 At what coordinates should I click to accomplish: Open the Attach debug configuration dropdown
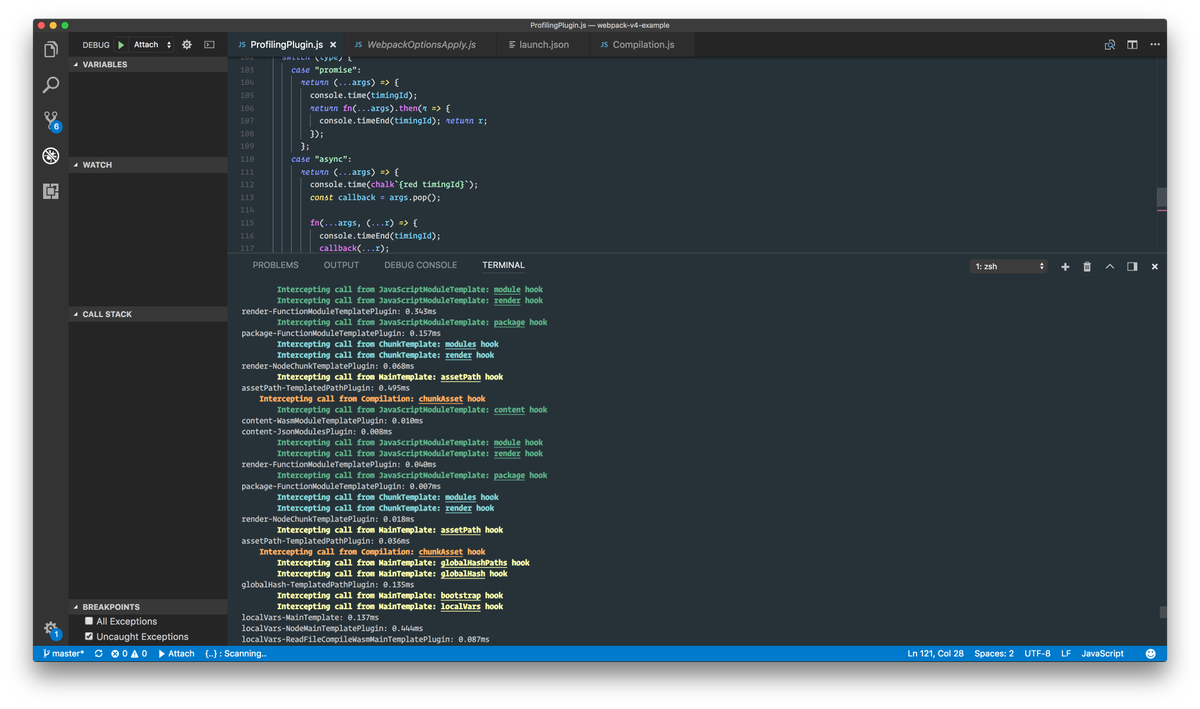(x=152, y=45)
